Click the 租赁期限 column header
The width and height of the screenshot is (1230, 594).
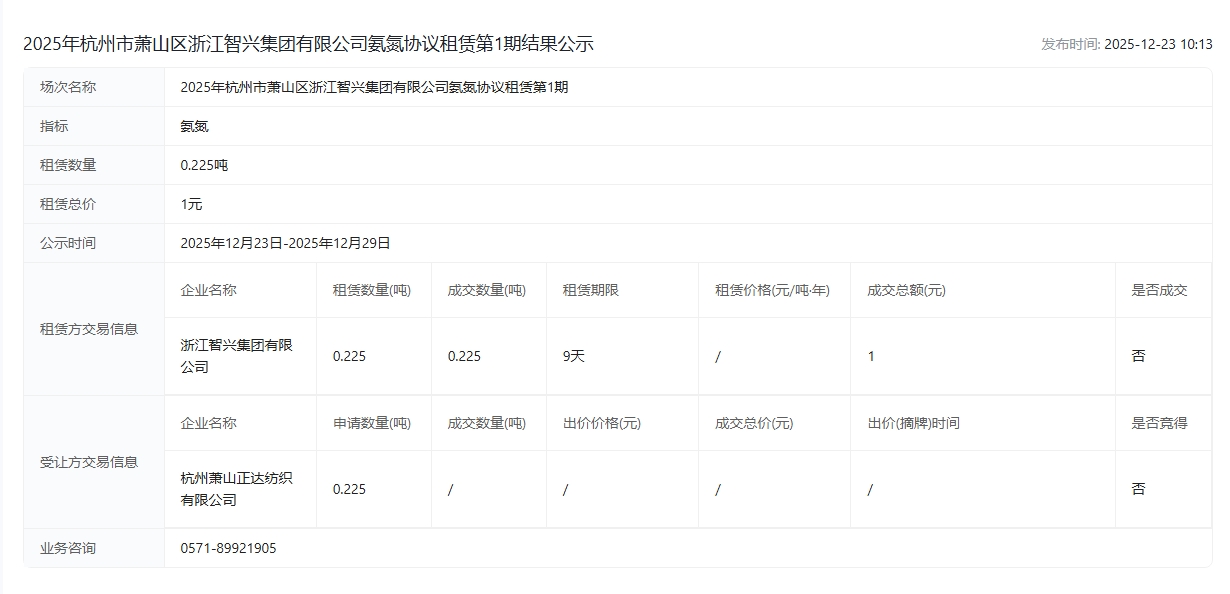pyautogui.click(x=590, y=290)
